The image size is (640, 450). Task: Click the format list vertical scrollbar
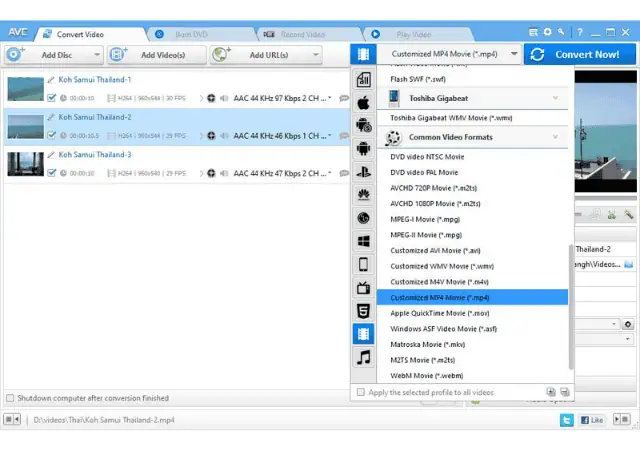pyautogui.click(x=571, y=307)
